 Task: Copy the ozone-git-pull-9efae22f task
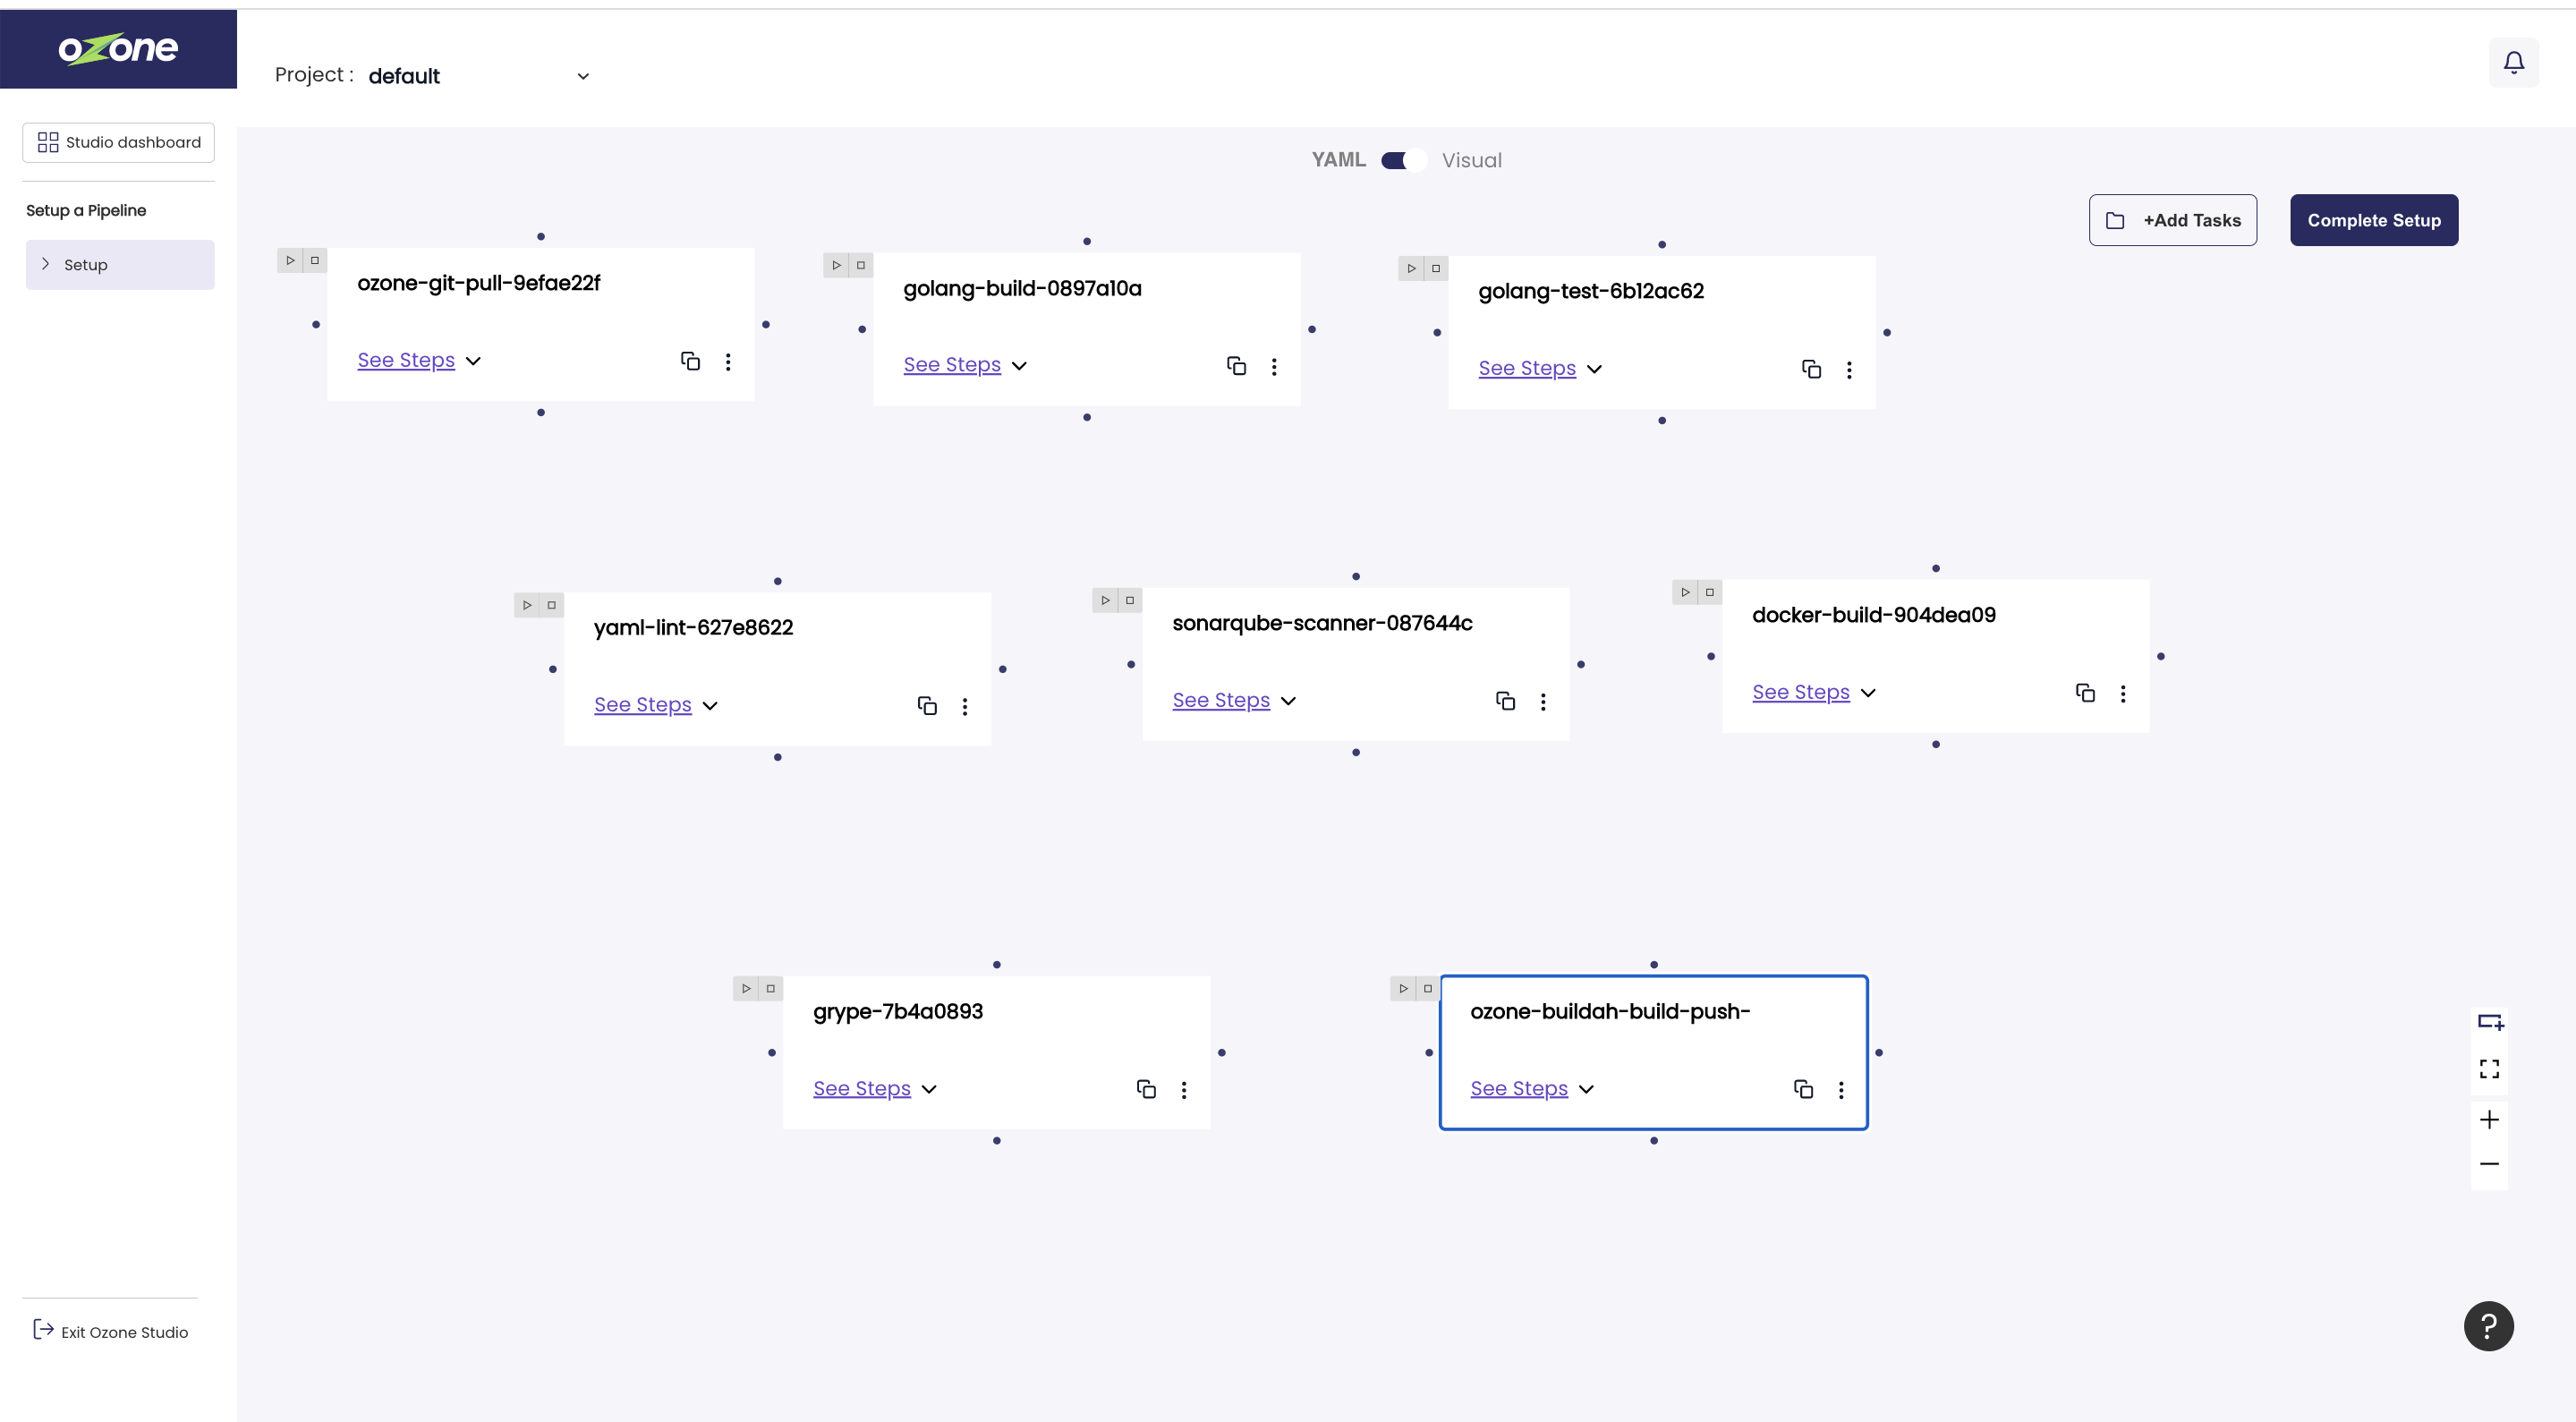pos(690,361)
